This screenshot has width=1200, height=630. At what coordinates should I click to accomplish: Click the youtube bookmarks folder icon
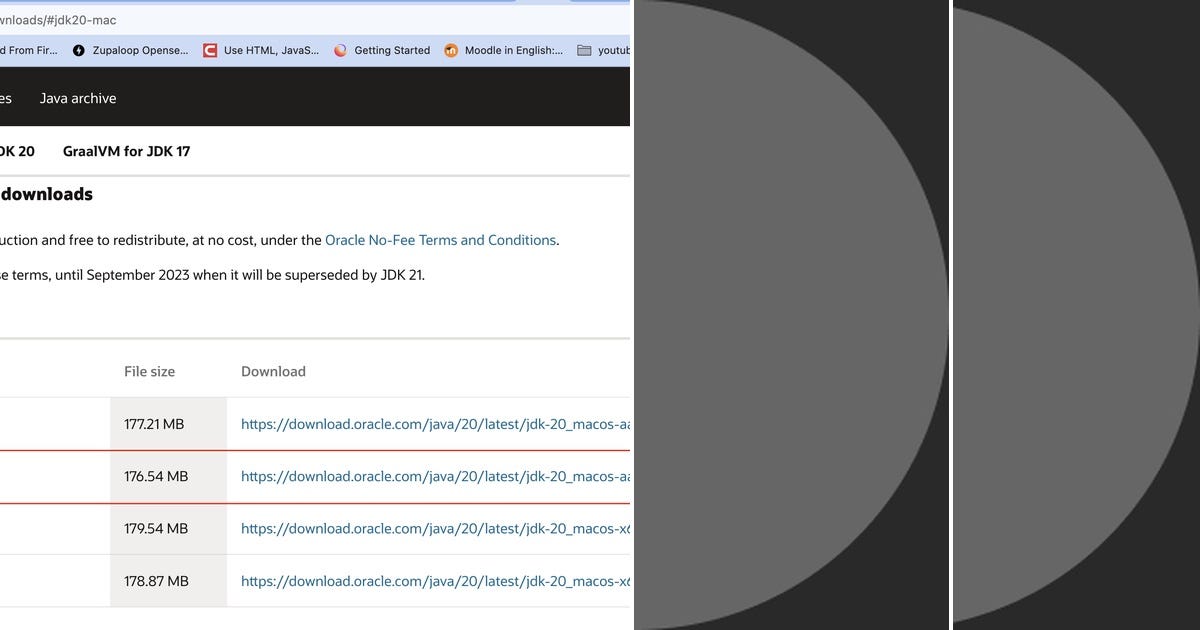point(582,50)
